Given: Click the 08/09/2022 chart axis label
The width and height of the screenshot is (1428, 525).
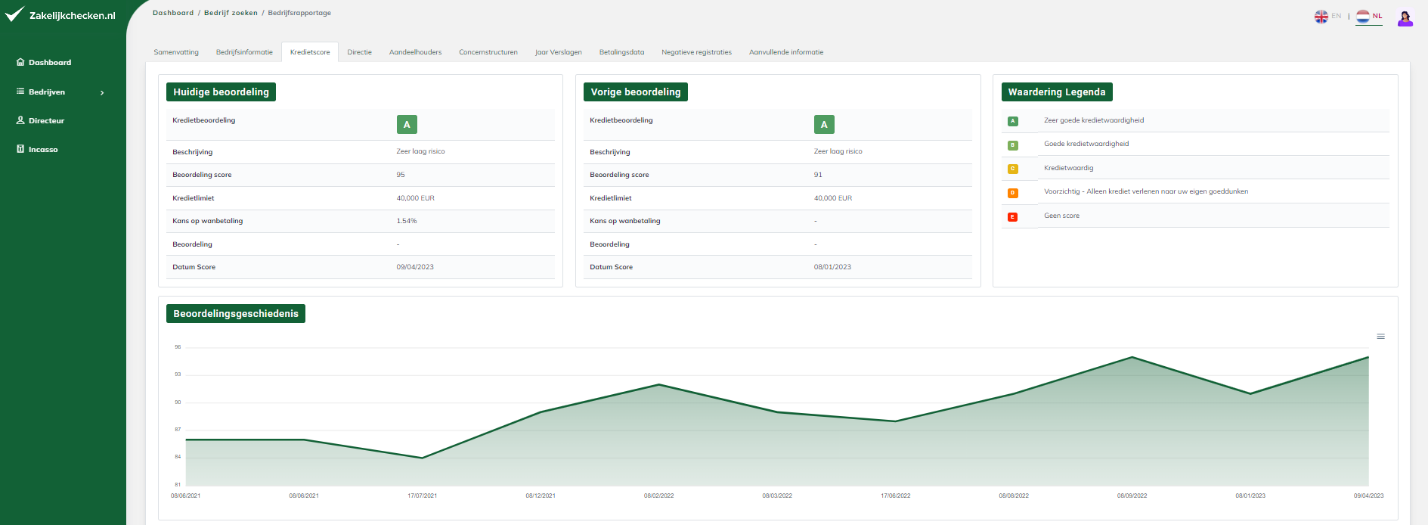Looking at the screenshot, I should 1132,495.
